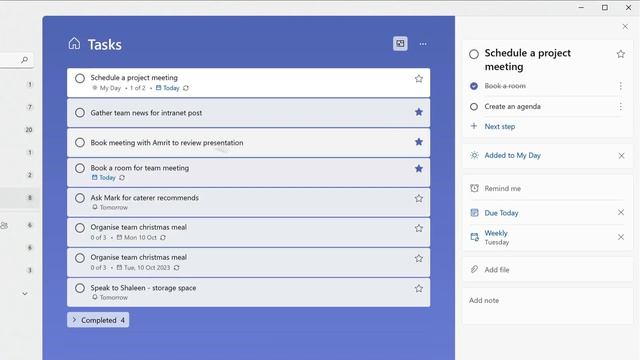
Task: Star 'Organise team christmas meal' Mon 10 Oct task
Action: (419, 228)
